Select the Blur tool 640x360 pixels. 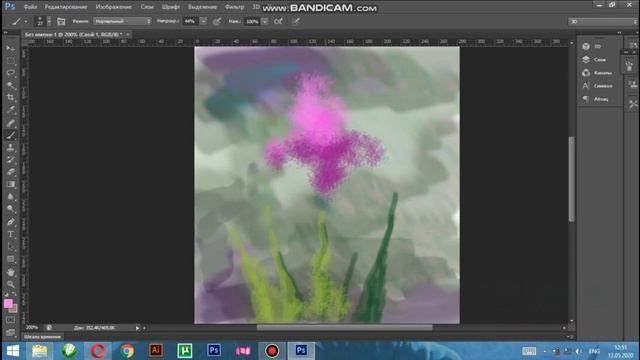click(x=11, y=196)
